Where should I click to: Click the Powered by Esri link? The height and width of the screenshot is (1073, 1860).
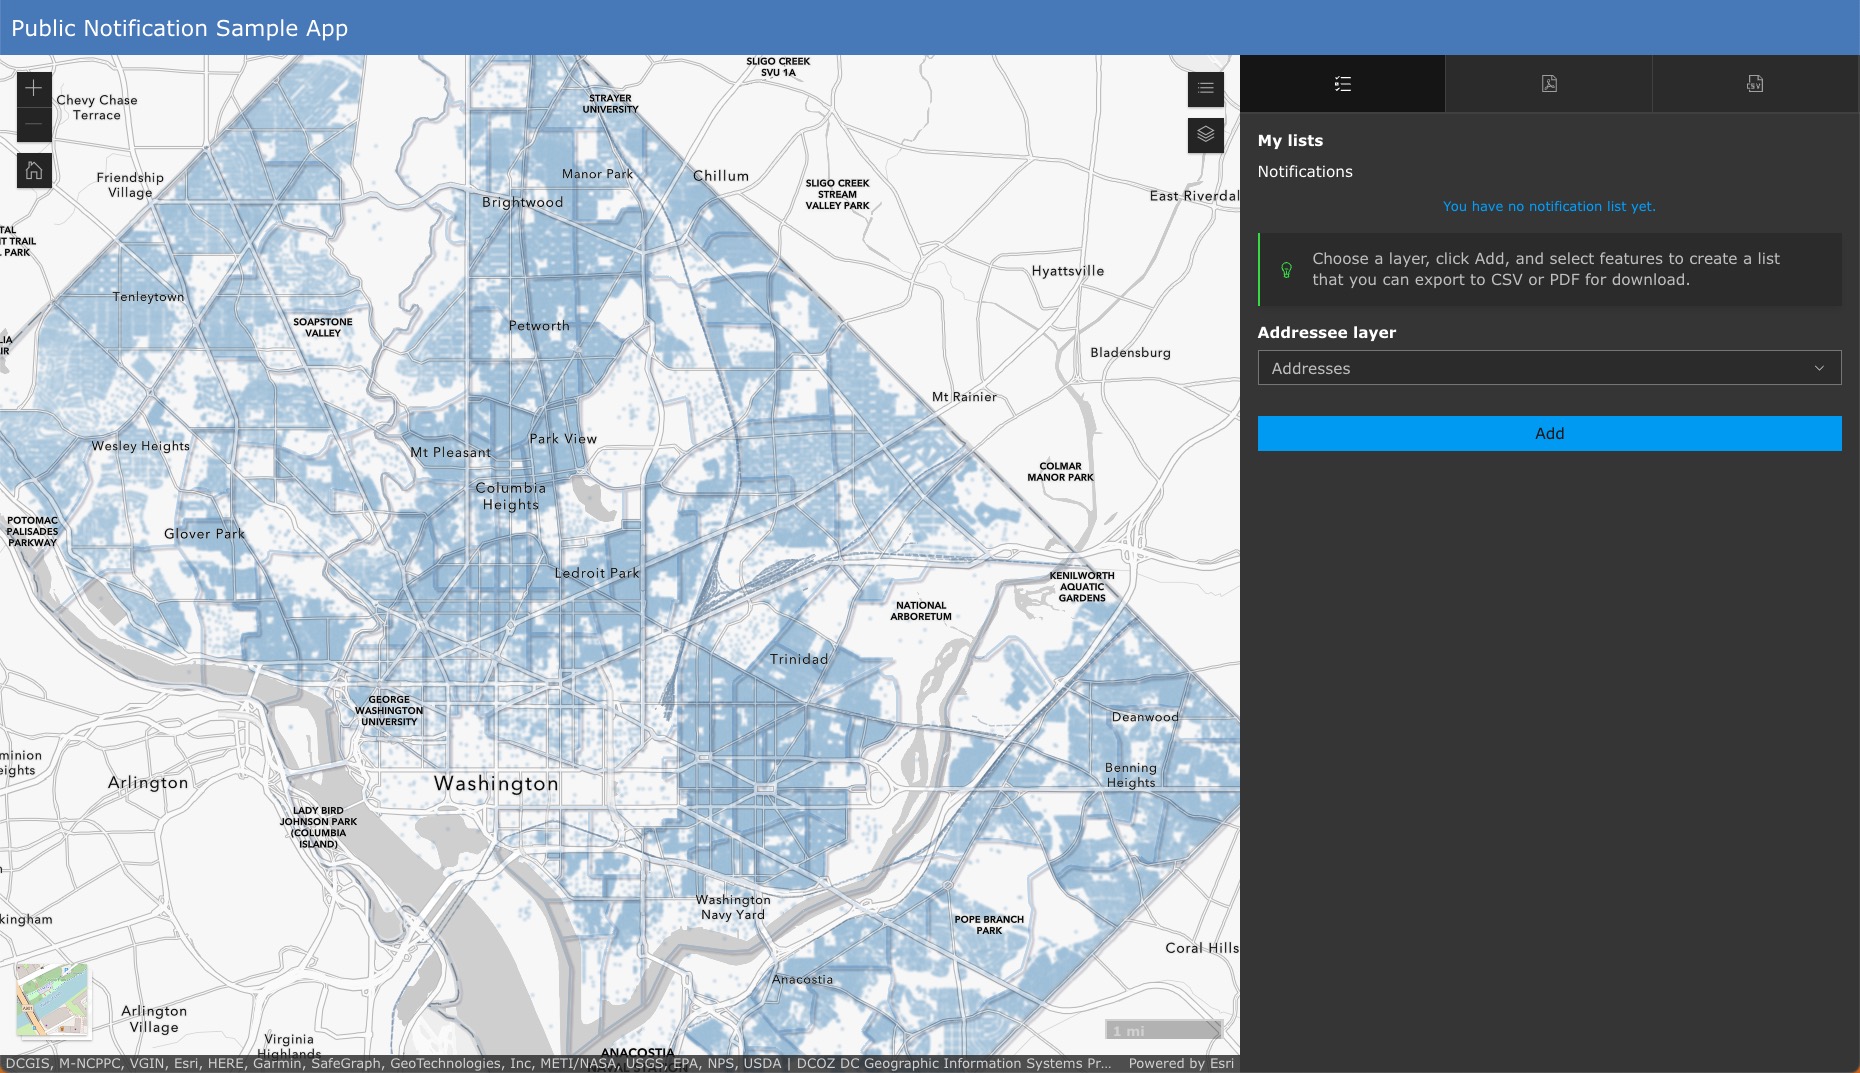point(1182,1063)
